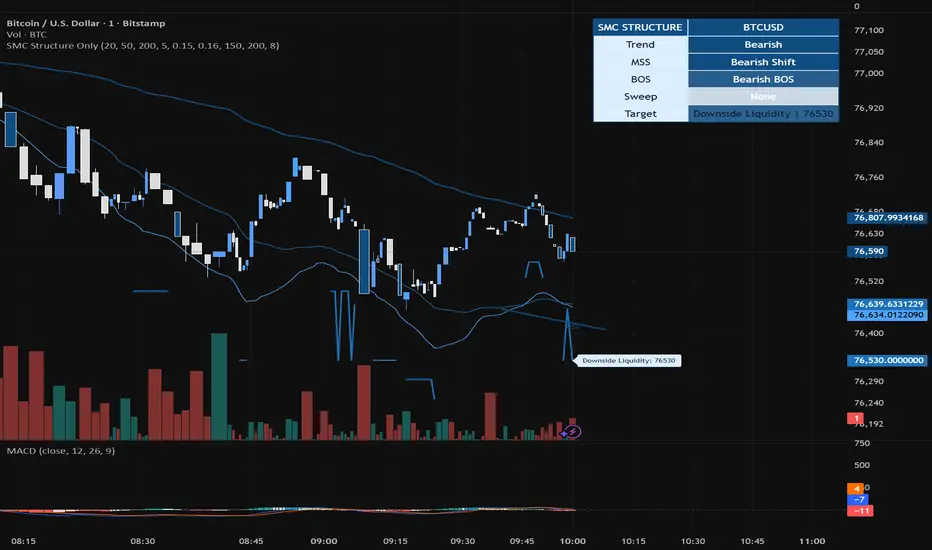Click the Bearish BOS cell

763,79
